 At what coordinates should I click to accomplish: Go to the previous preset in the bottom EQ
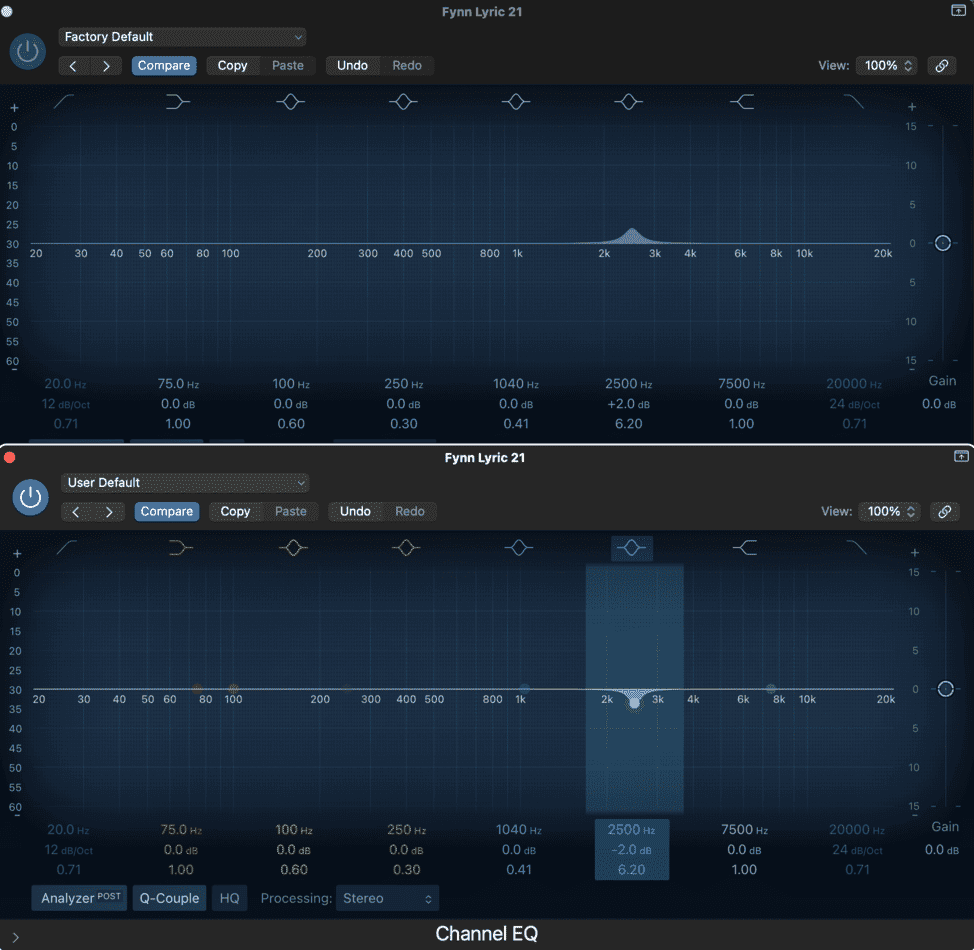click(76, 512)
